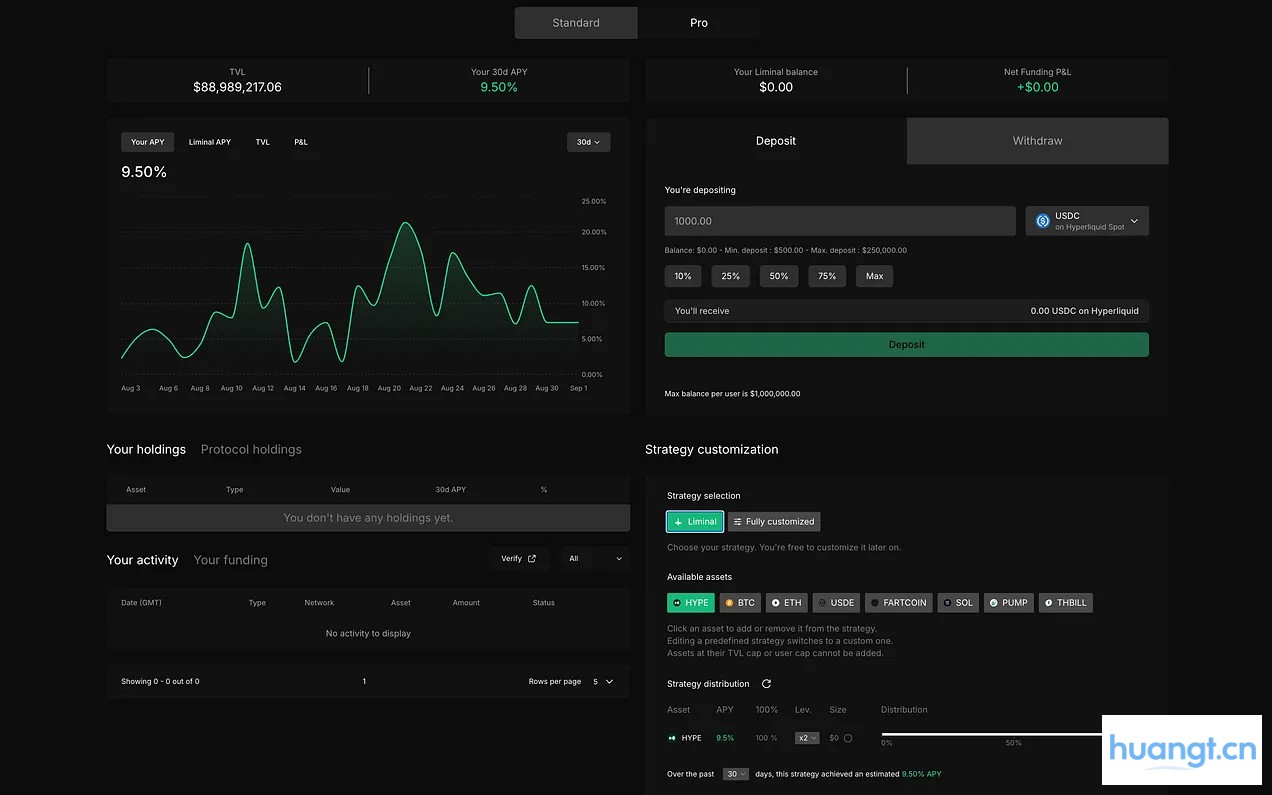Click the 50% amount button
Image resolution: width=1272 pixels, height=795 pixels.
coord(779,276)
